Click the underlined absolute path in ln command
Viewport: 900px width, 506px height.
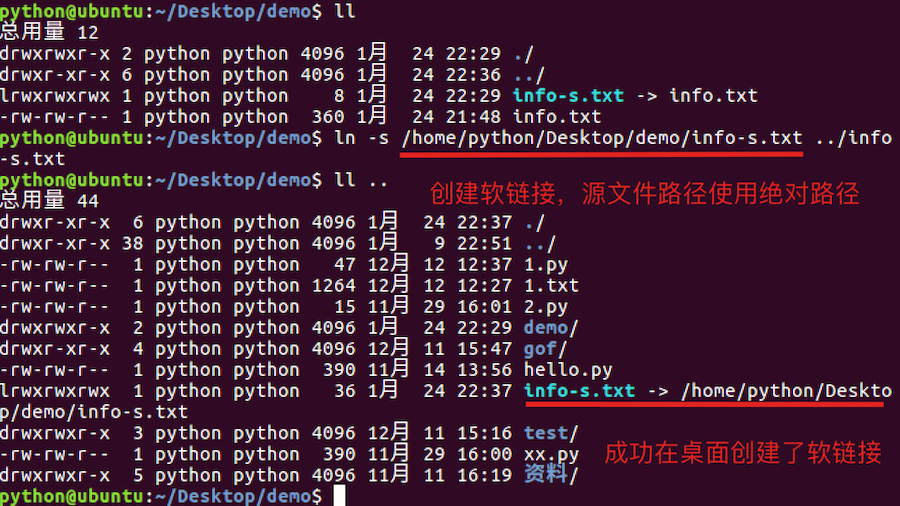(601, 138)
